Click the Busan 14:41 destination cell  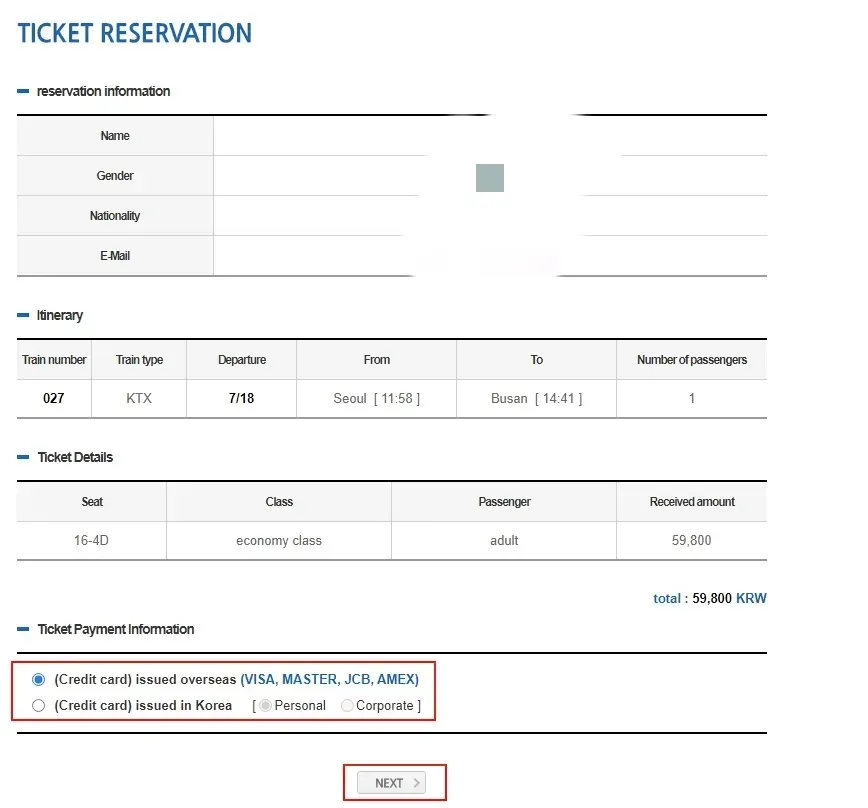click(x=536, y=398)
